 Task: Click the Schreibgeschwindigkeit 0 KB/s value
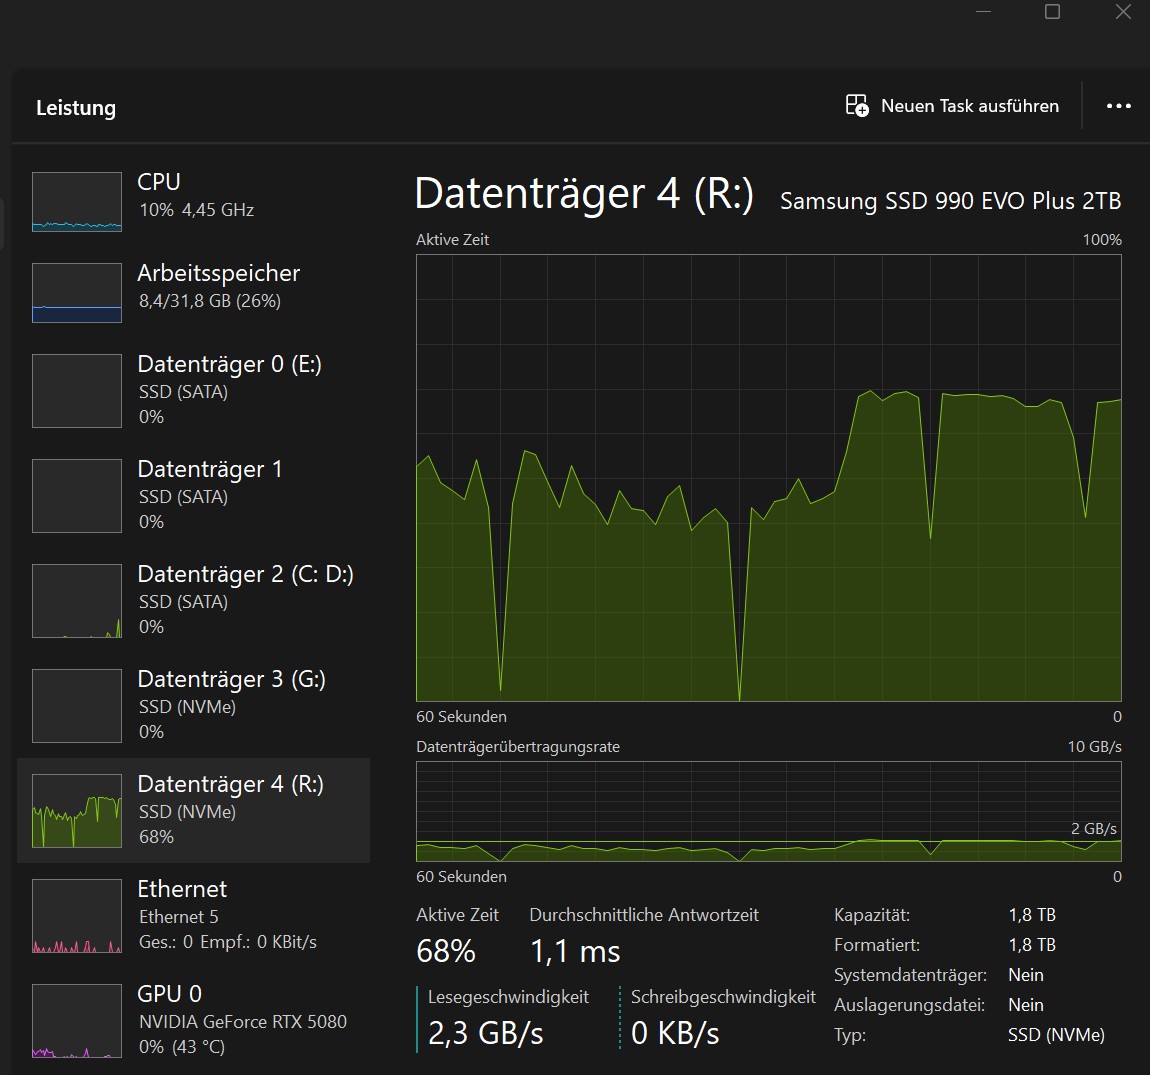(x=675, y=1033)
